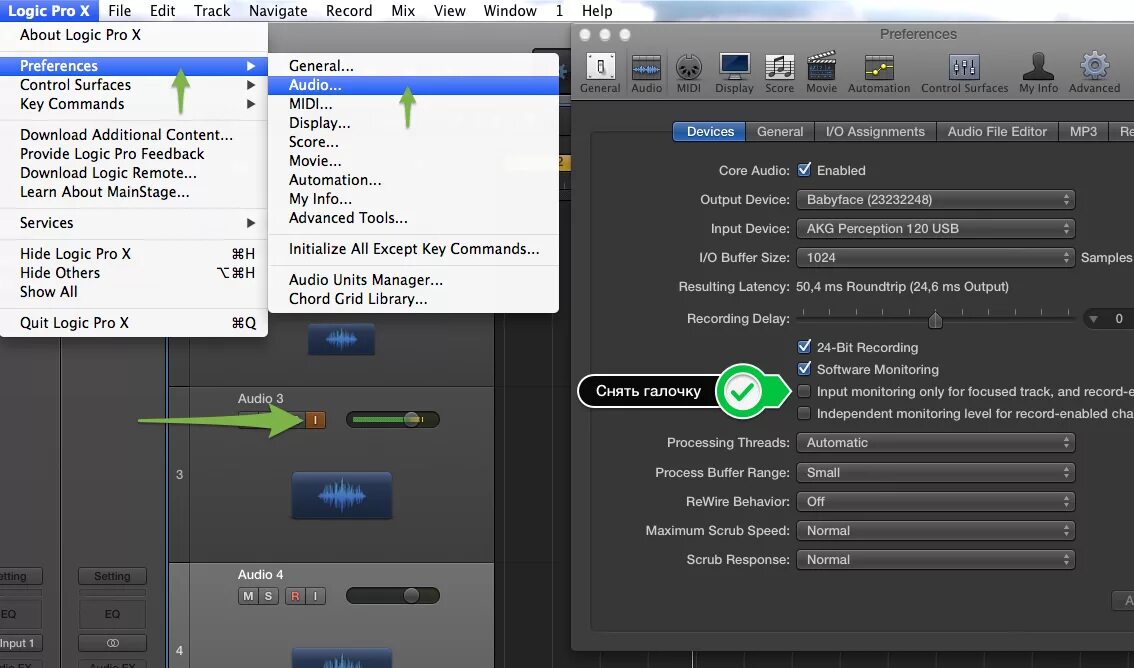Open Process Buffer Range dropdown
Screen dimensions: 1134x668
coord(936,472)
